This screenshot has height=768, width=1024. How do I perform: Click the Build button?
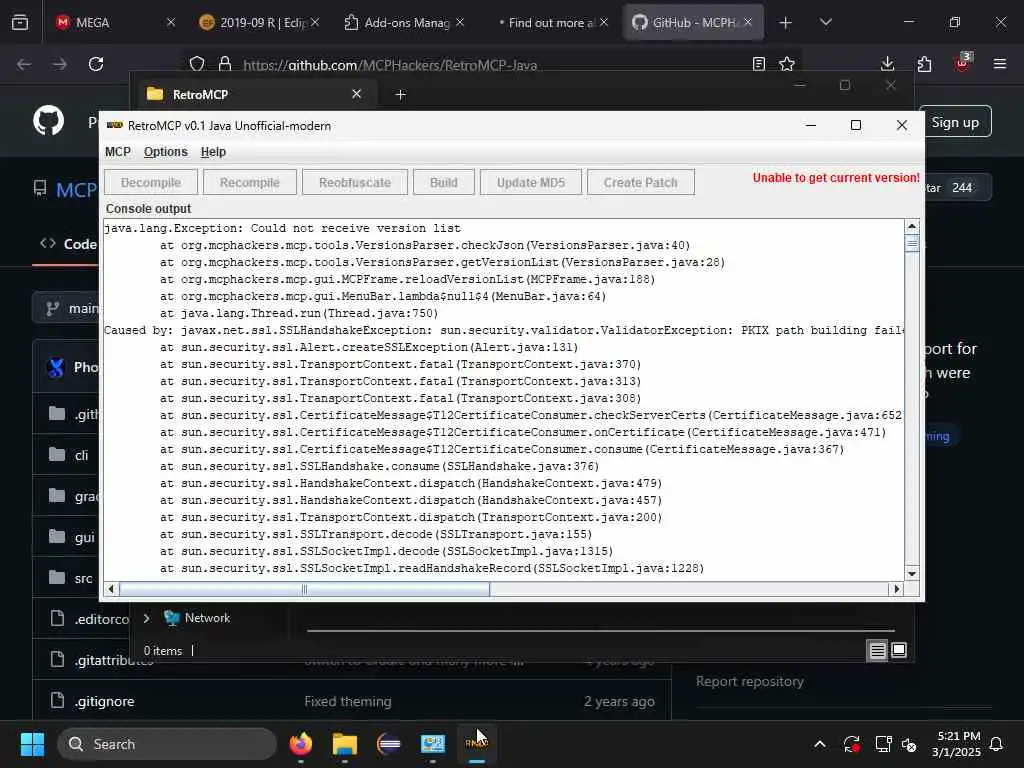tap(443, 182)
